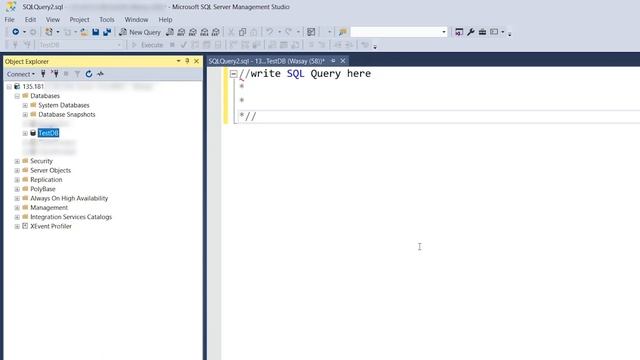Screen dimensions: 640x360
Task: Open the Edit menu
Action: point(30,20)
